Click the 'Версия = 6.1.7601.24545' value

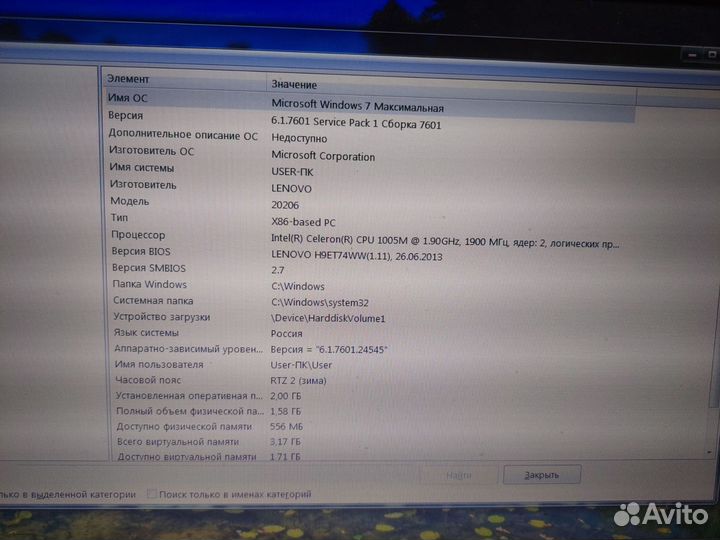coord(329,349)
